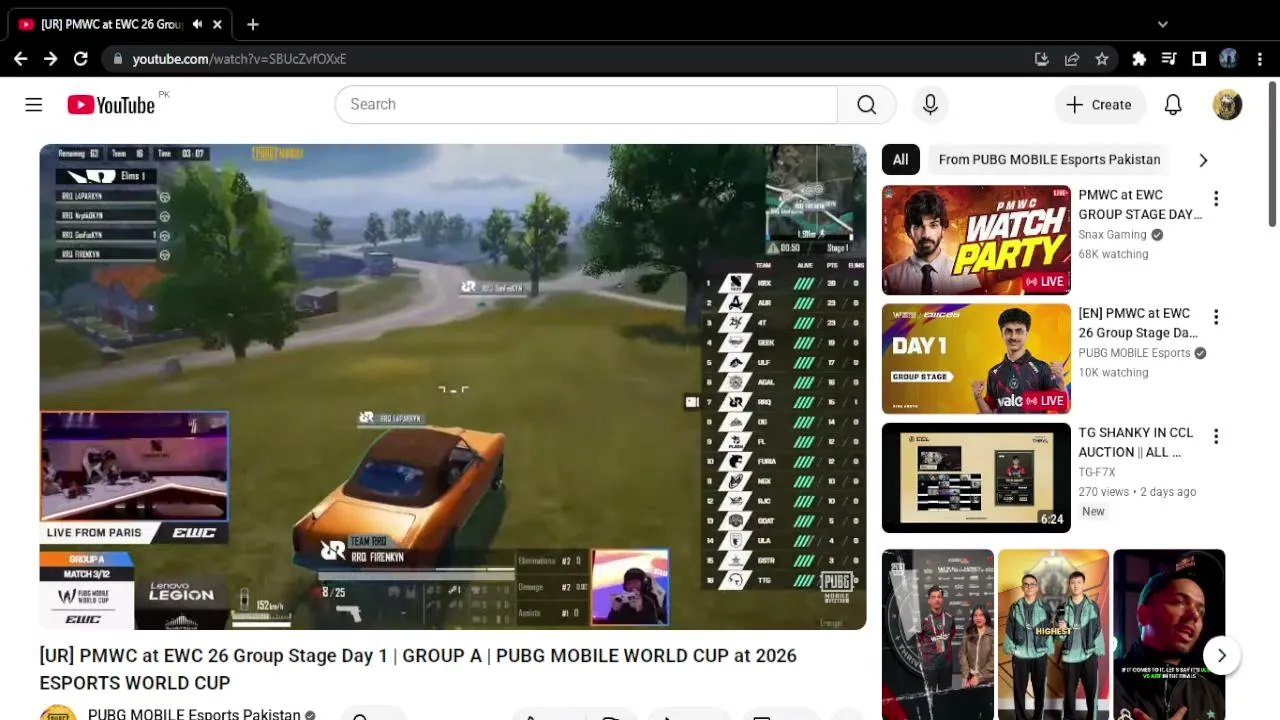Click the Create button
Screen dimensions: 1280x720
[x=1099, y=105]
